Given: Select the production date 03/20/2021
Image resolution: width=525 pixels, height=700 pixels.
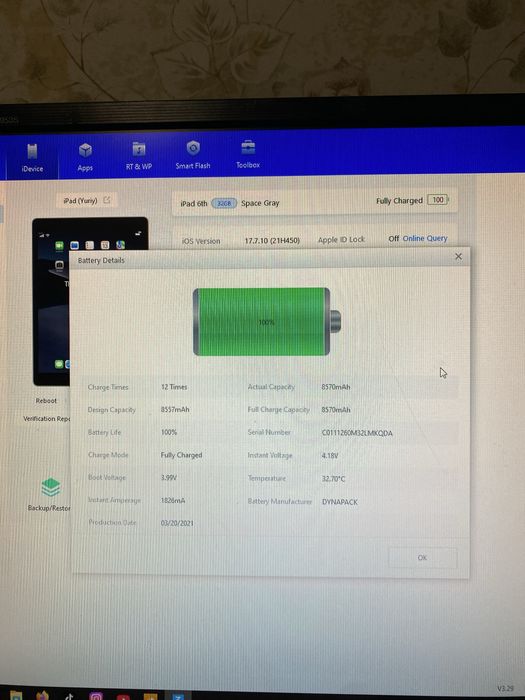Looking at the screenshot, I should click(177, 523).
